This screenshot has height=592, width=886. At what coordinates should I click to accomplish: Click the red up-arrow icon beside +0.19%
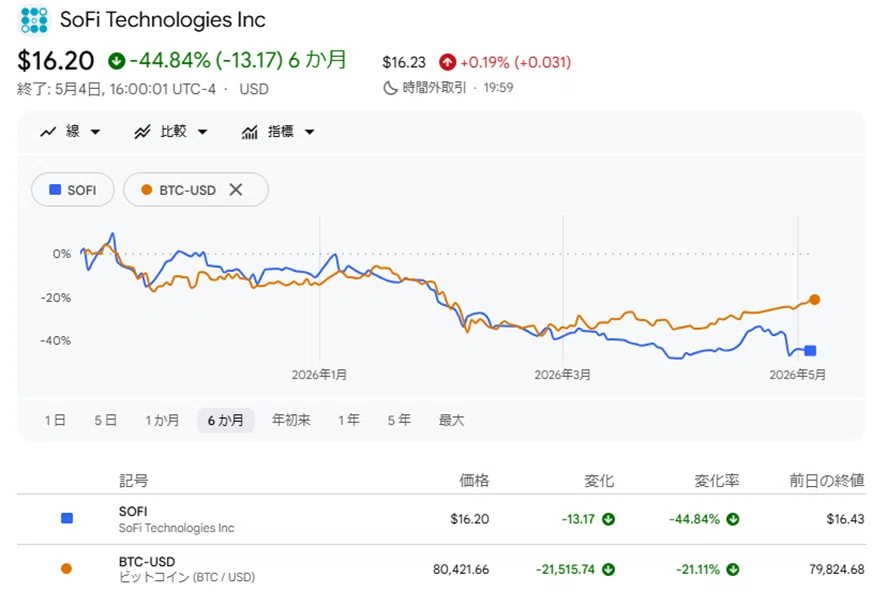pos(448,62)
